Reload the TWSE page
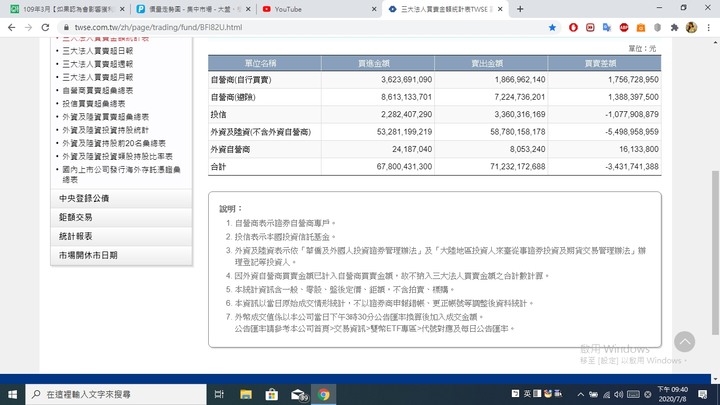The width and height of the screenshot is (720, 405). coord(45,28)
